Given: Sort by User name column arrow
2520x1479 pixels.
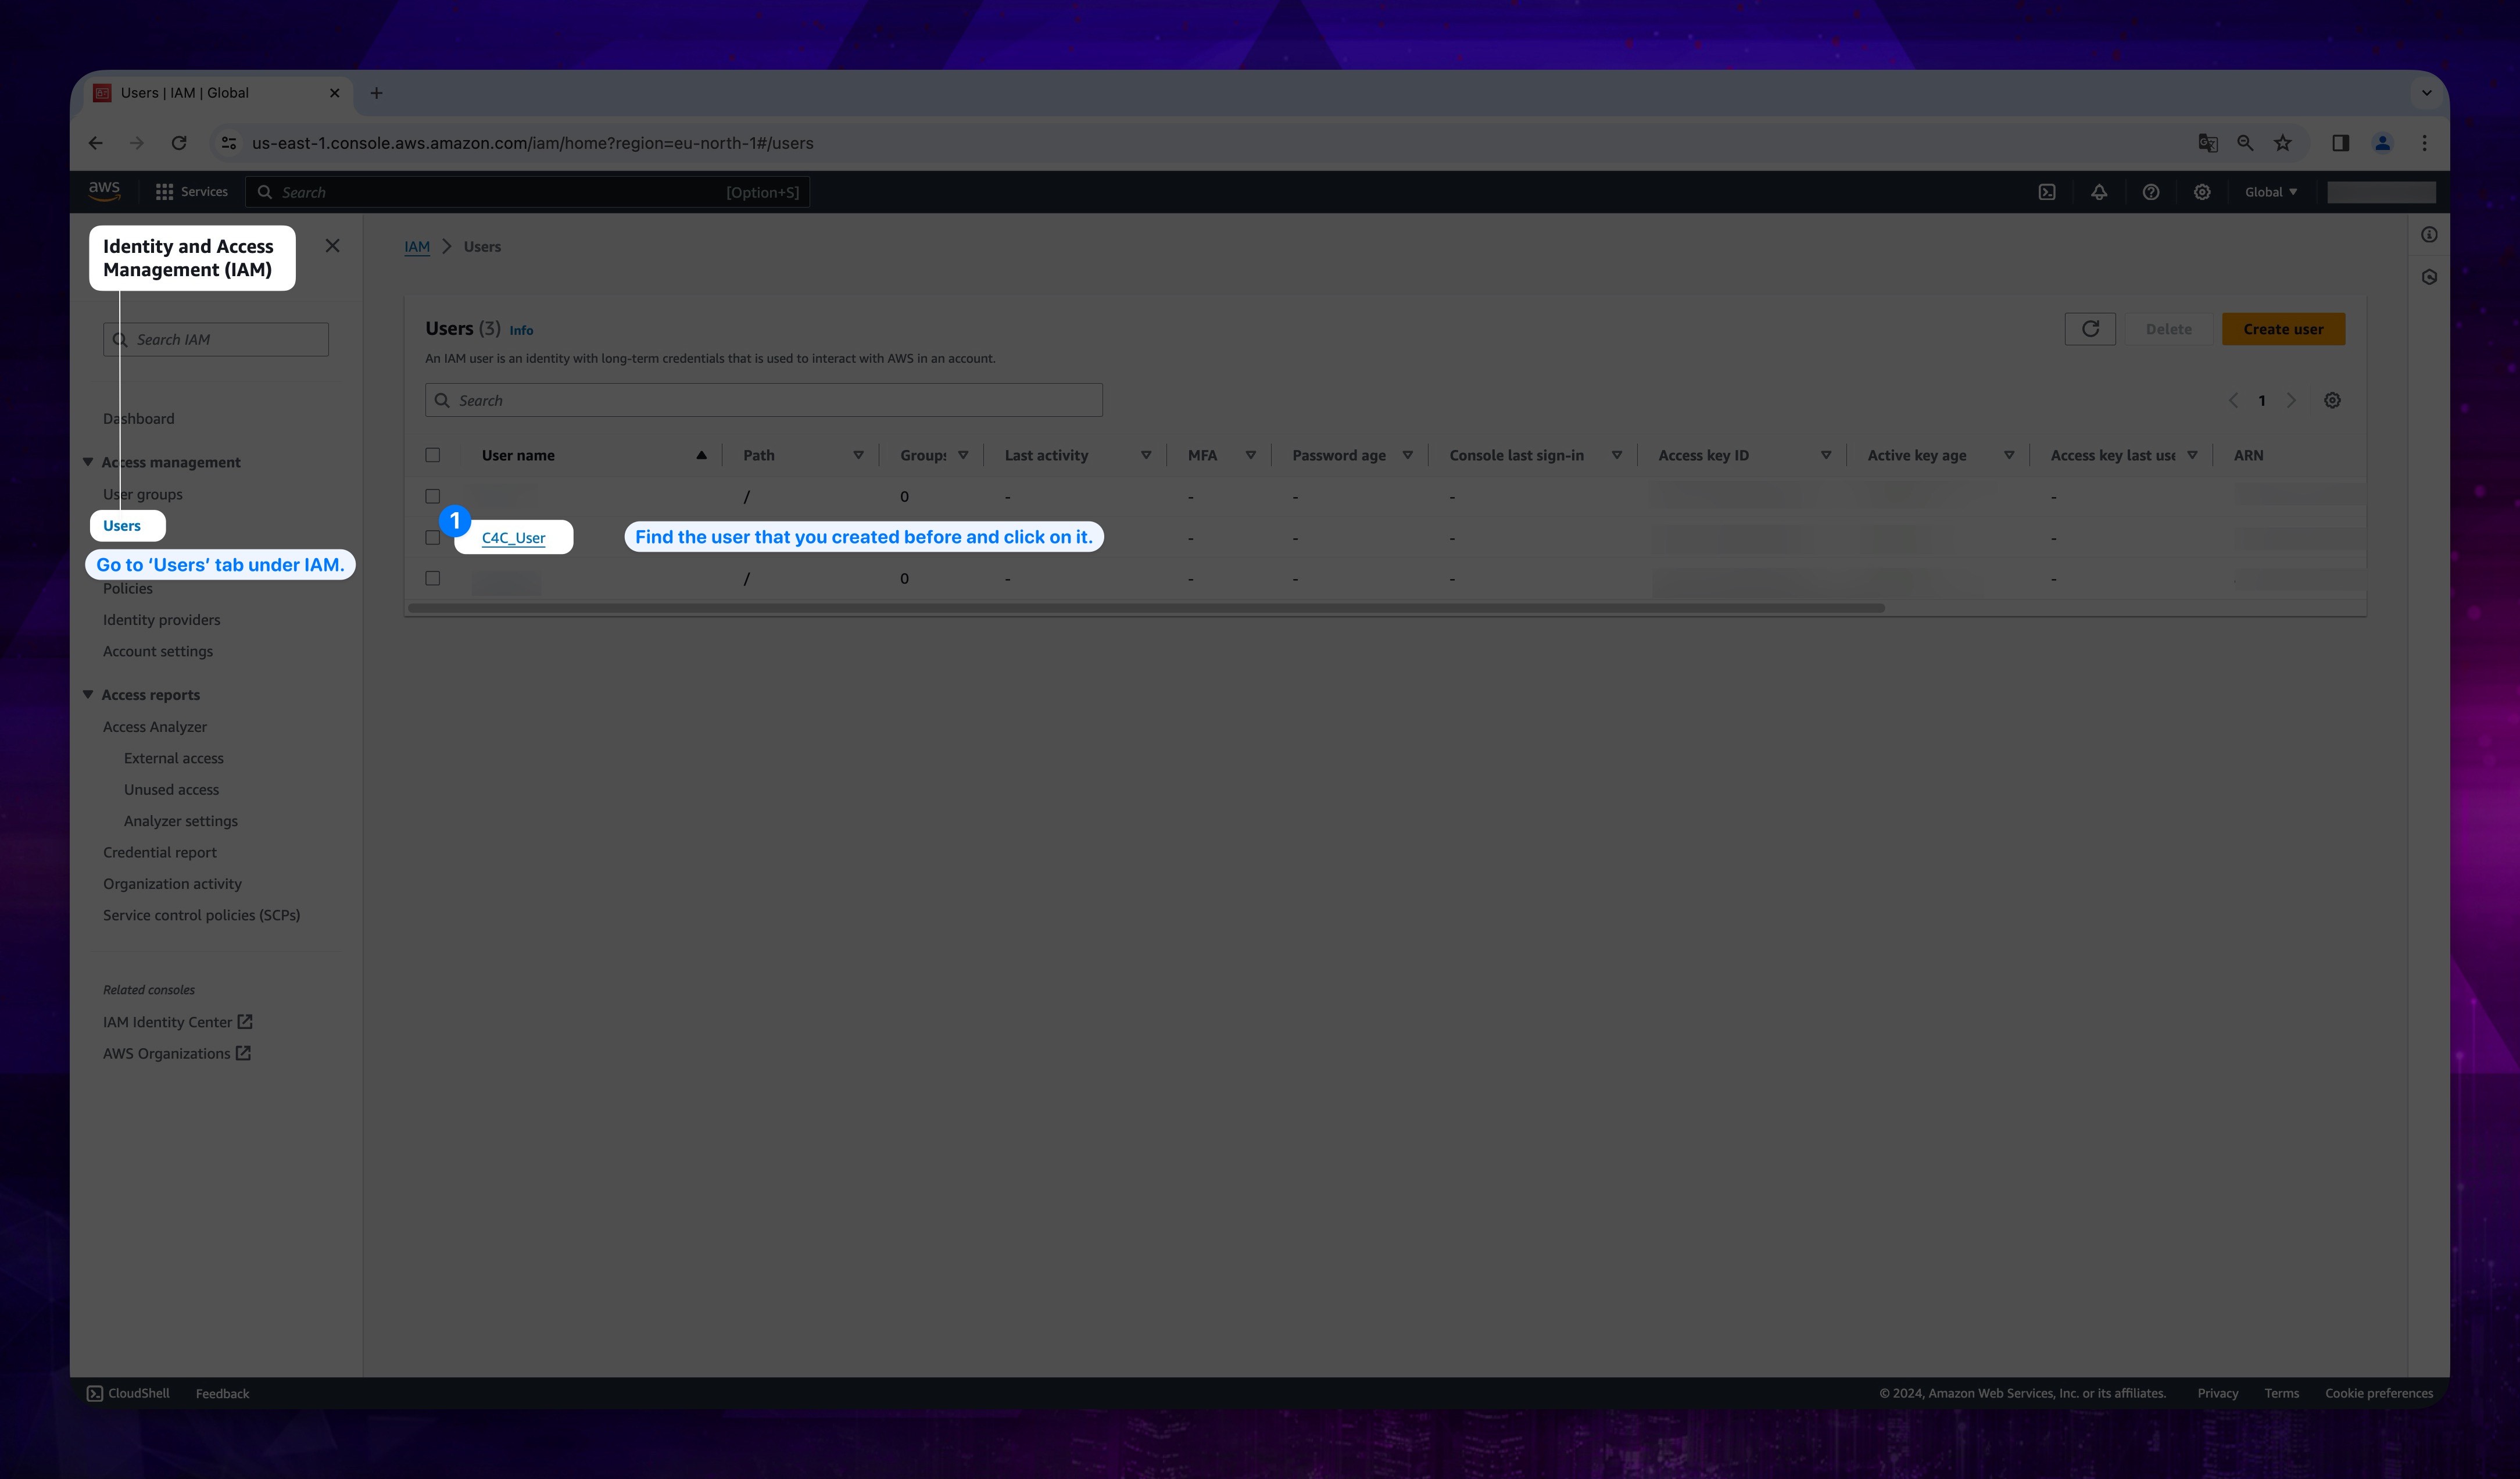Looking at the screenshot, I should pyautogui.click(x=702, y=455).
